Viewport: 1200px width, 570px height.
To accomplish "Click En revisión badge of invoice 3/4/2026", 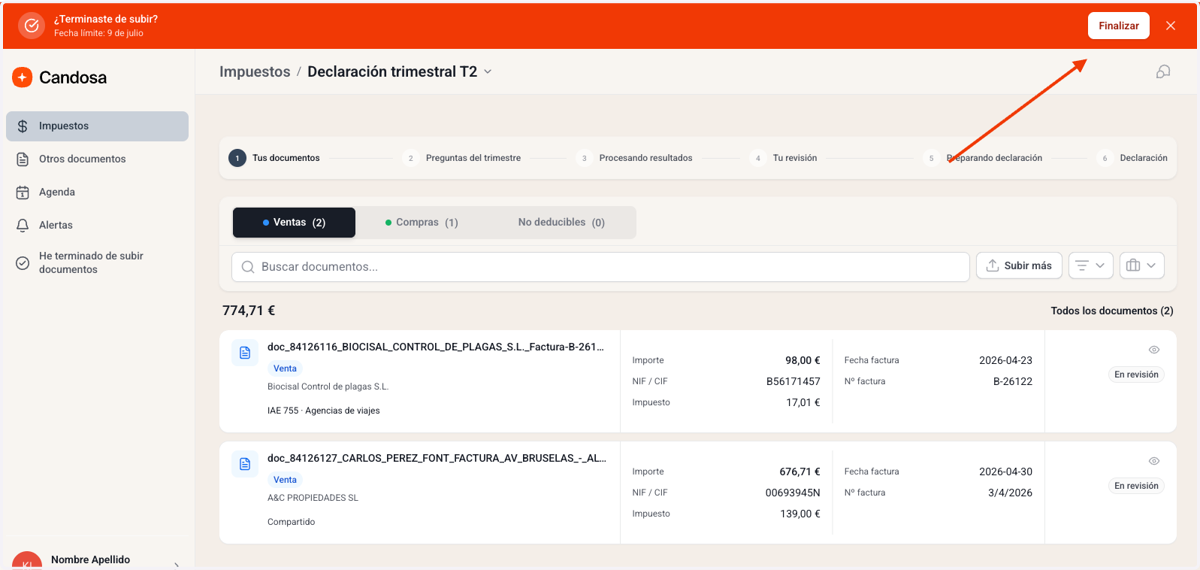I will pos(1136,486).
